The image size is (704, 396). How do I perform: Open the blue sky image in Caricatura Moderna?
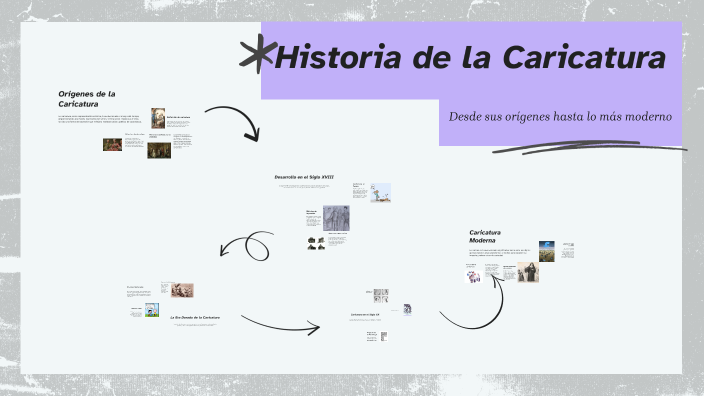(x=546, y=251)
